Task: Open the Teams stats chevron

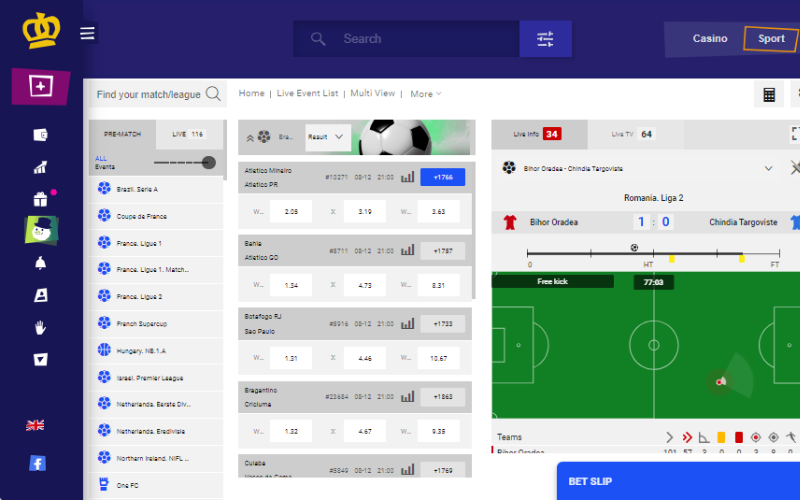Action: [669, 437]
